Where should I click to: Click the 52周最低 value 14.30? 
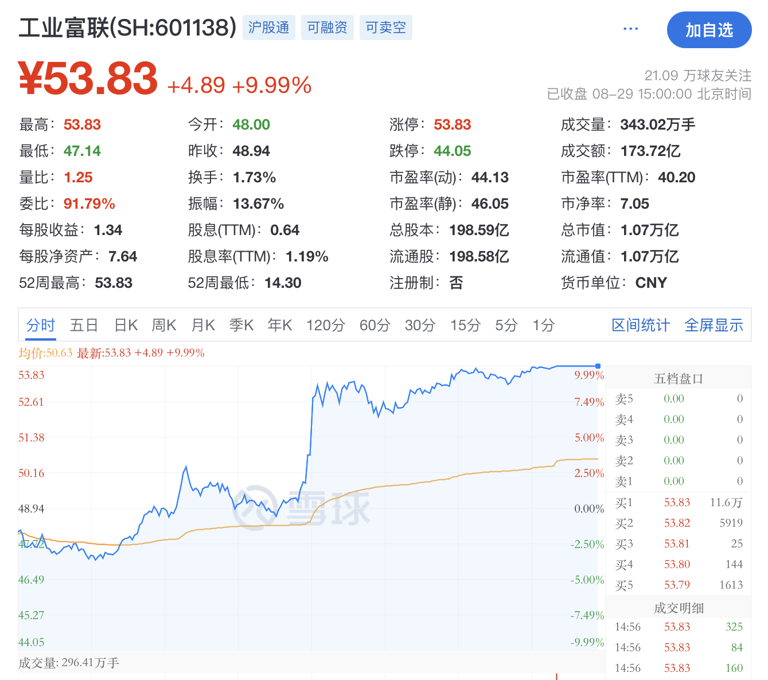tap(283, 283)
